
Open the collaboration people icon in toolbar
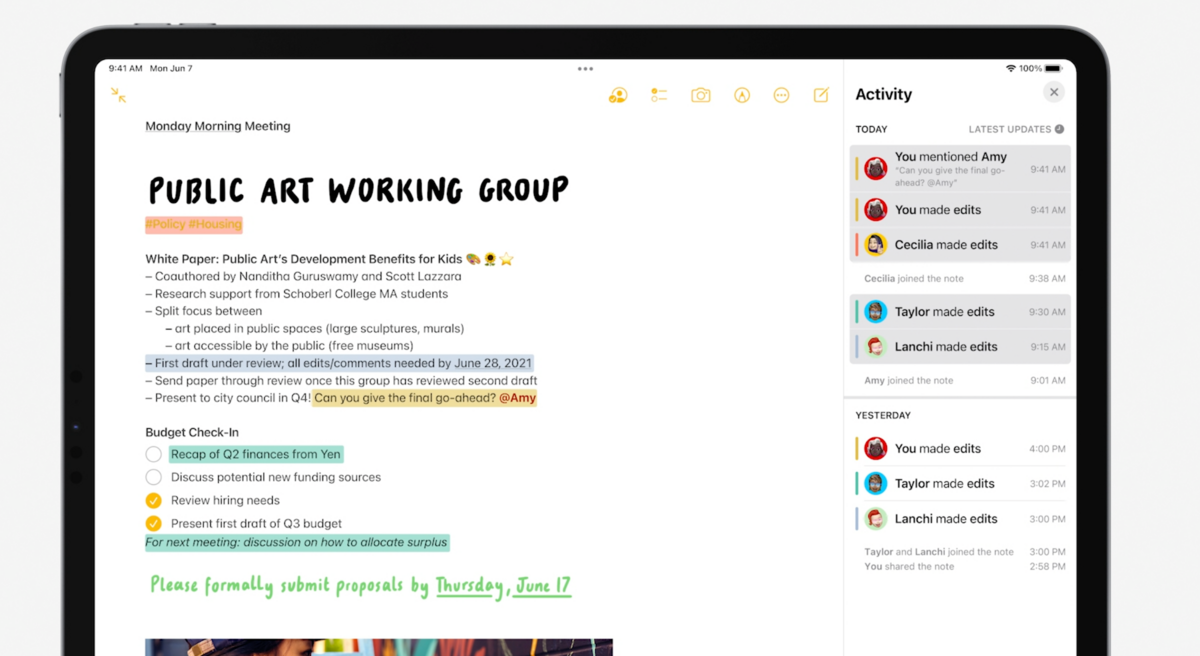click(x=618, y=95)
